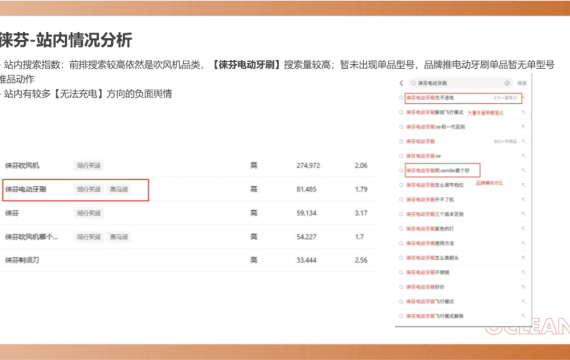The height and width of the screenshot is (360, 570).
Task: Click the 徕芬吹风机哪个... truncated keyword
Action: (x=31, y=237)
